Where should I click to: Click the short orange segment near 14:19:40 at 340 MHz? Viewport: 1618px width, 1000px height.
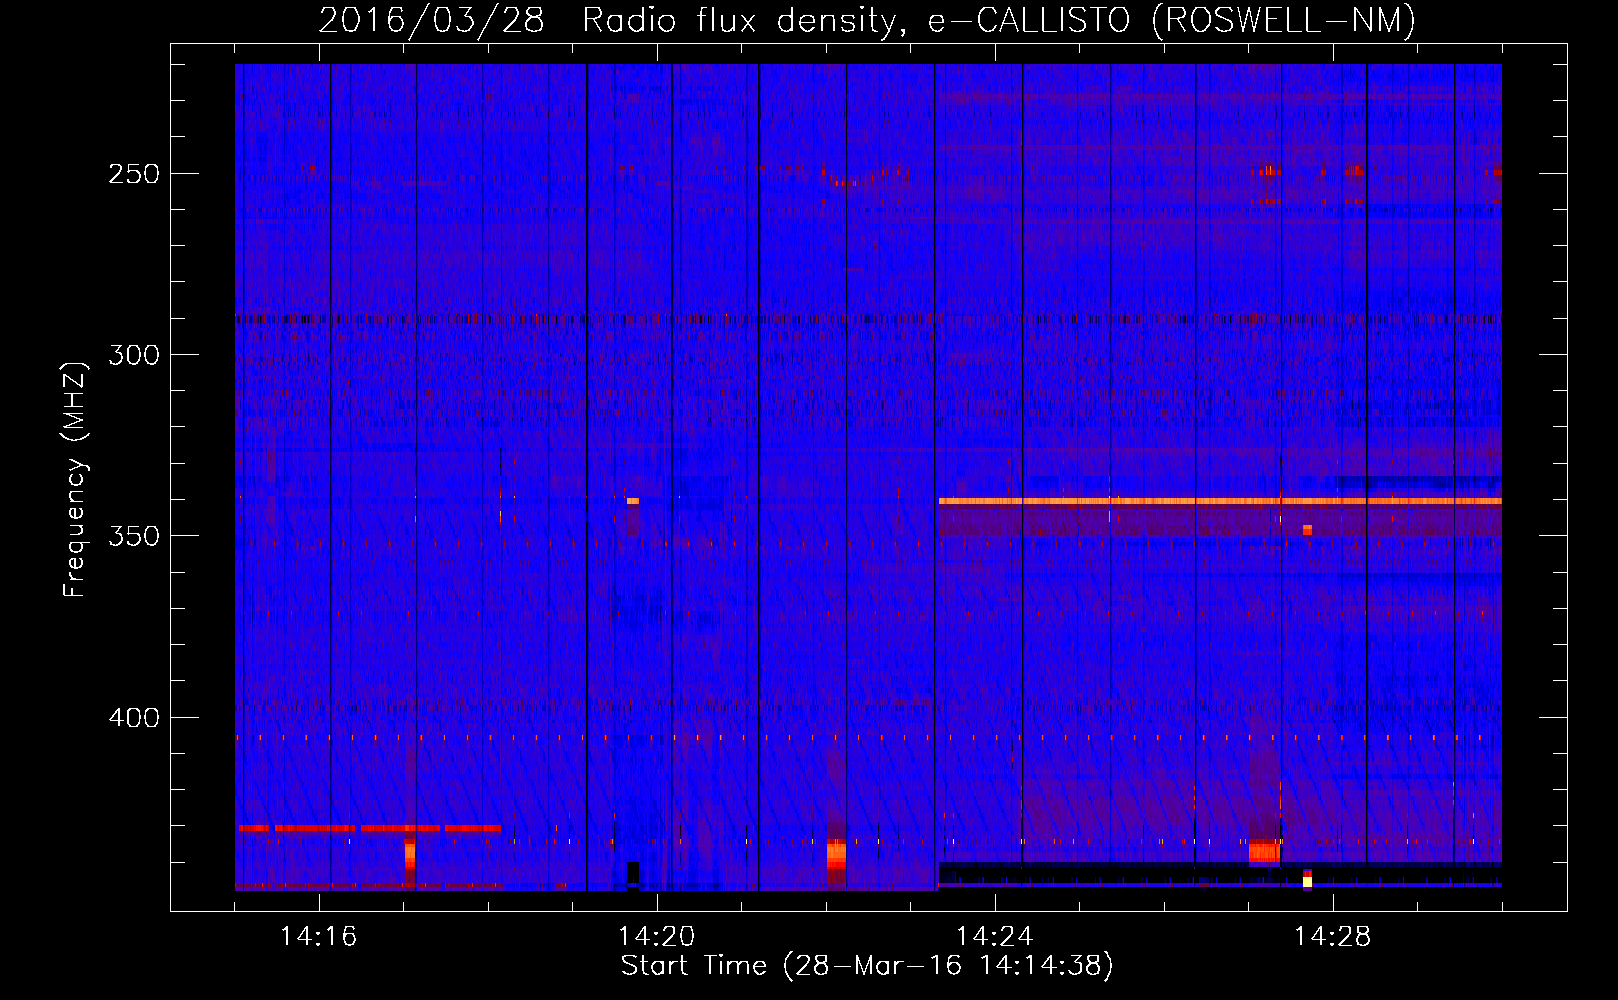click(632, 501)
